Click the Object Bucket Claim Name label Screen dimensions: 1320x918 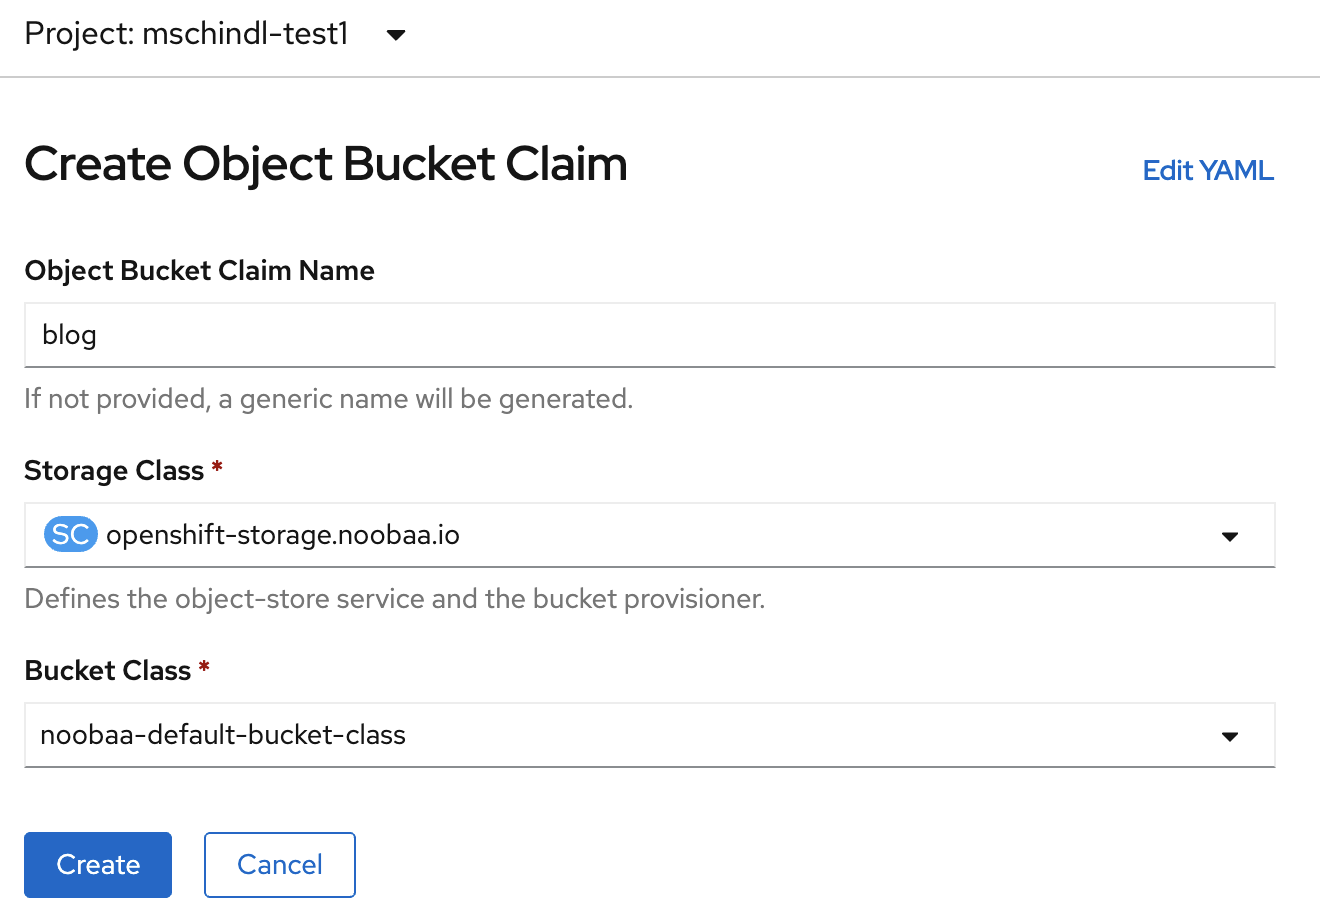[x=199, y=271]
